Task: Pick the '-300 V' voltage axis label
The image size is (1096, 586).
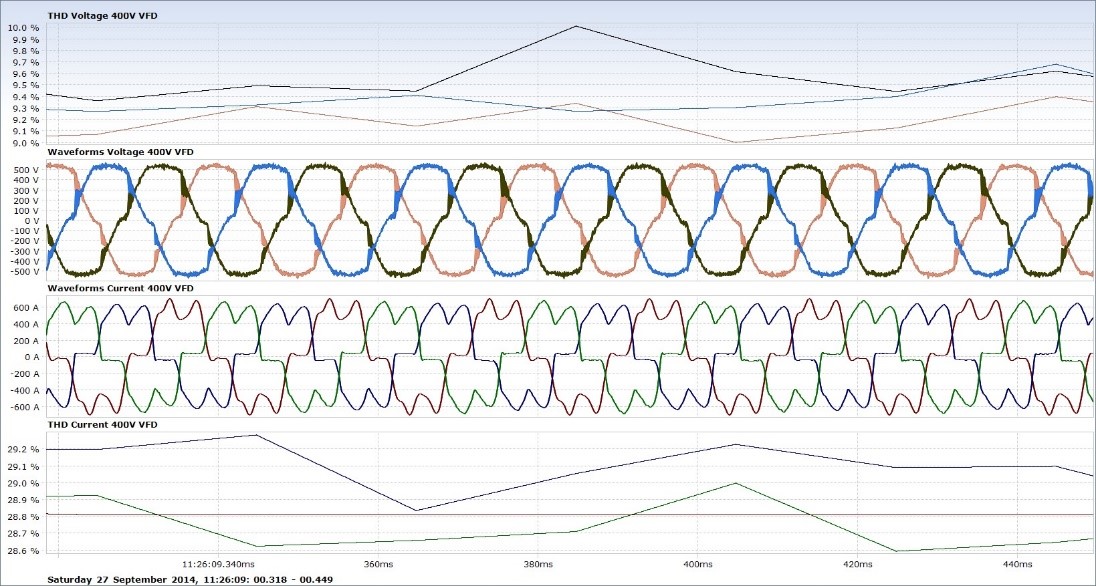Action: click(x=26, y=252)
